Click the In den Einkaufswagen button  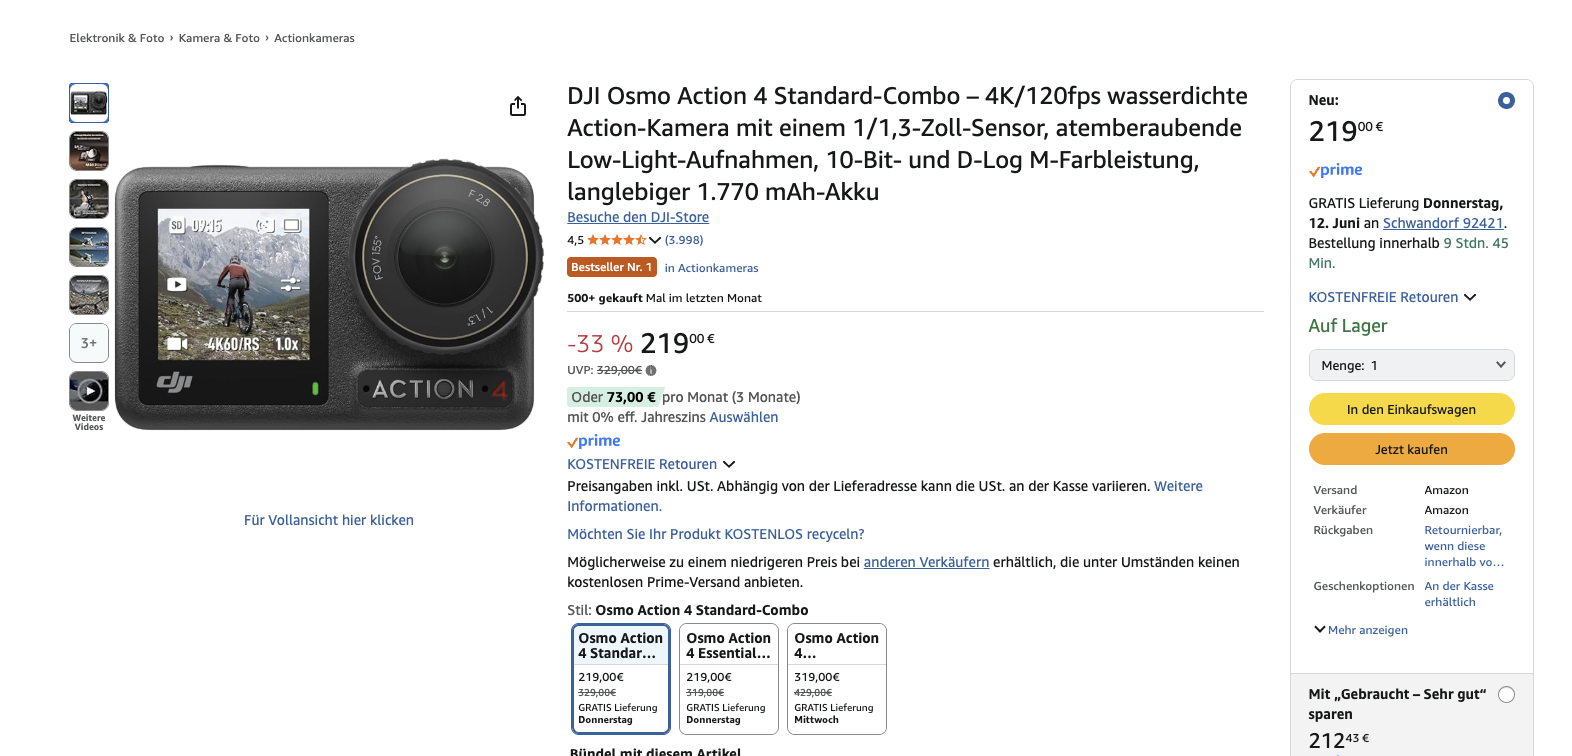coord(1411,409)
